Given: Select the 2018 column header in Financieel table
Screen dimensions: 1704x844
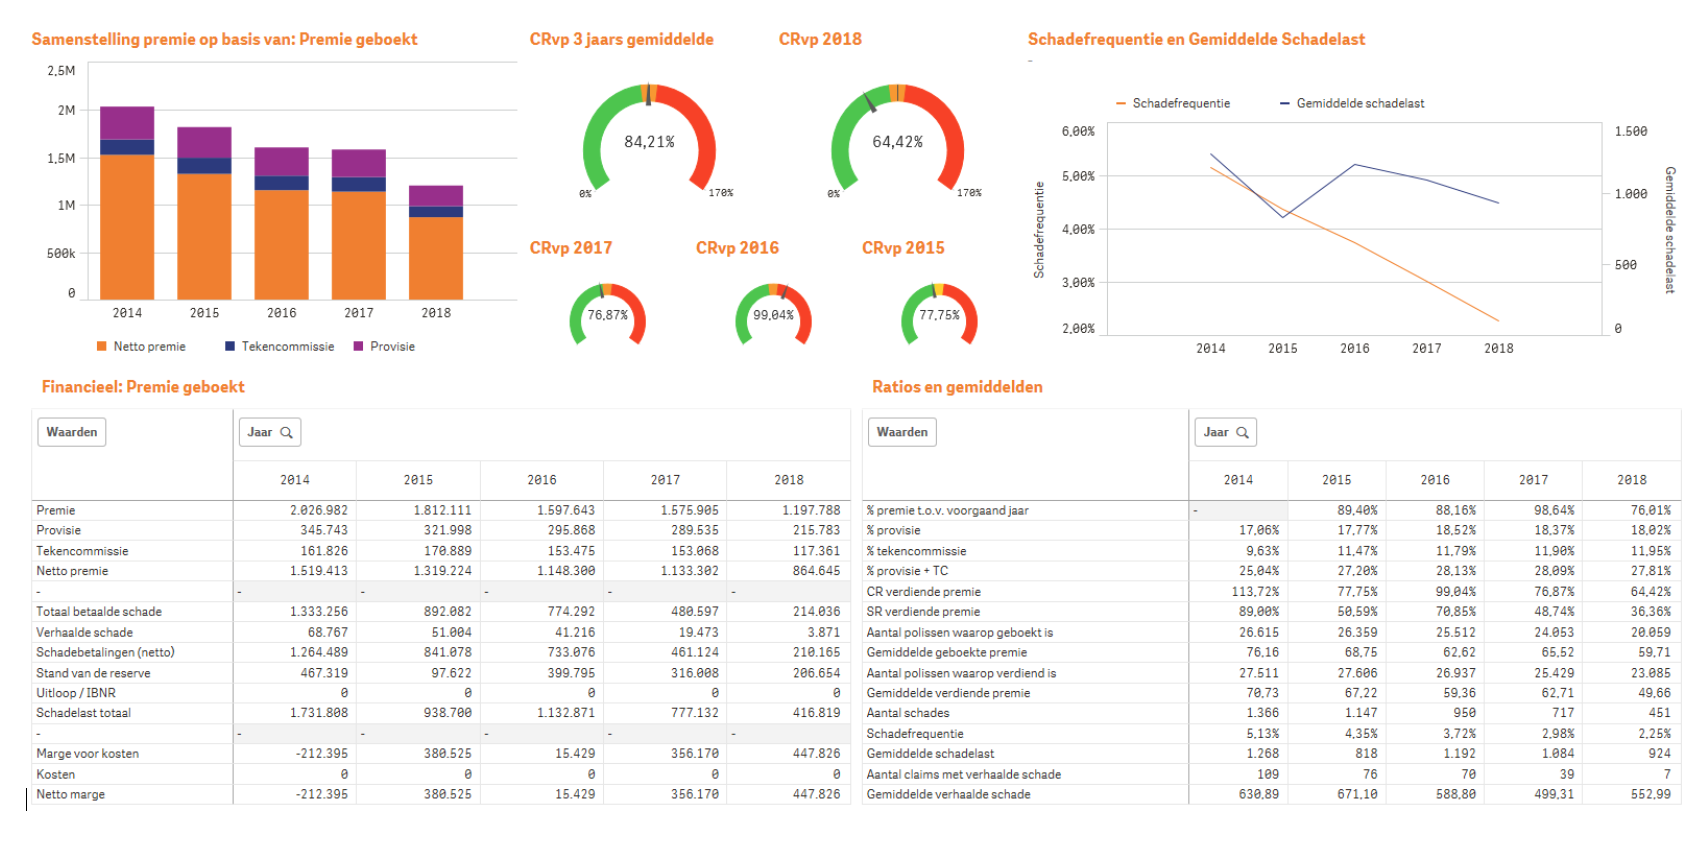Looking at the screenshot, I should [788, 480].
